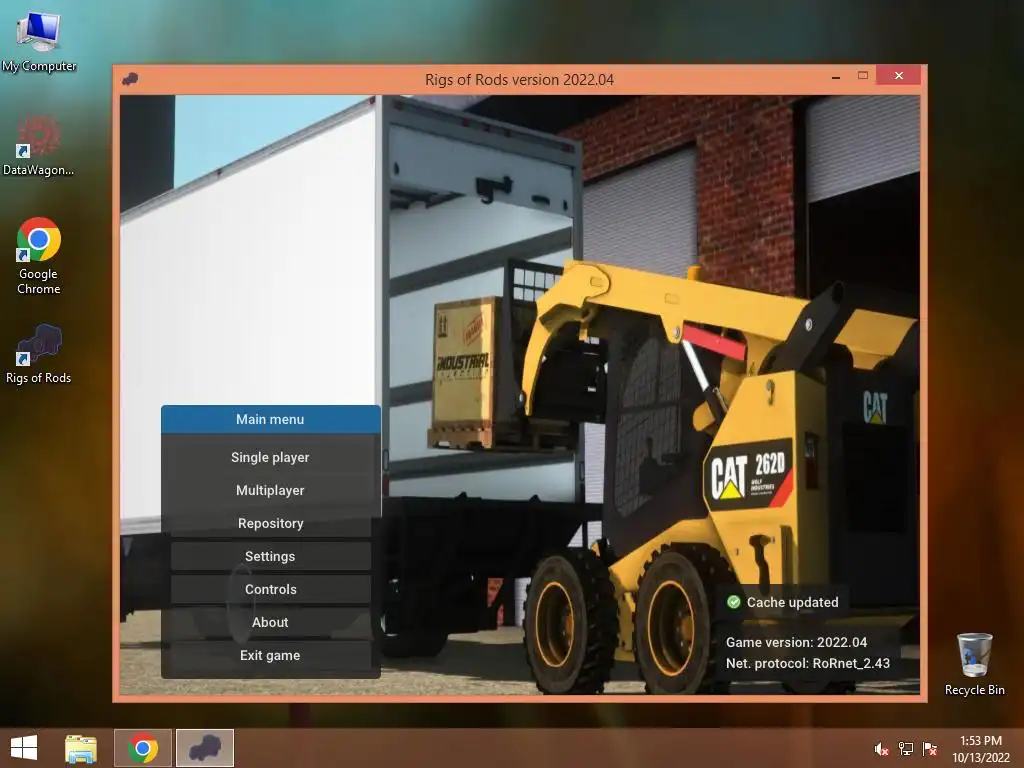Open the Repository menu entry
1024x768 pixels.
[270, 523]
